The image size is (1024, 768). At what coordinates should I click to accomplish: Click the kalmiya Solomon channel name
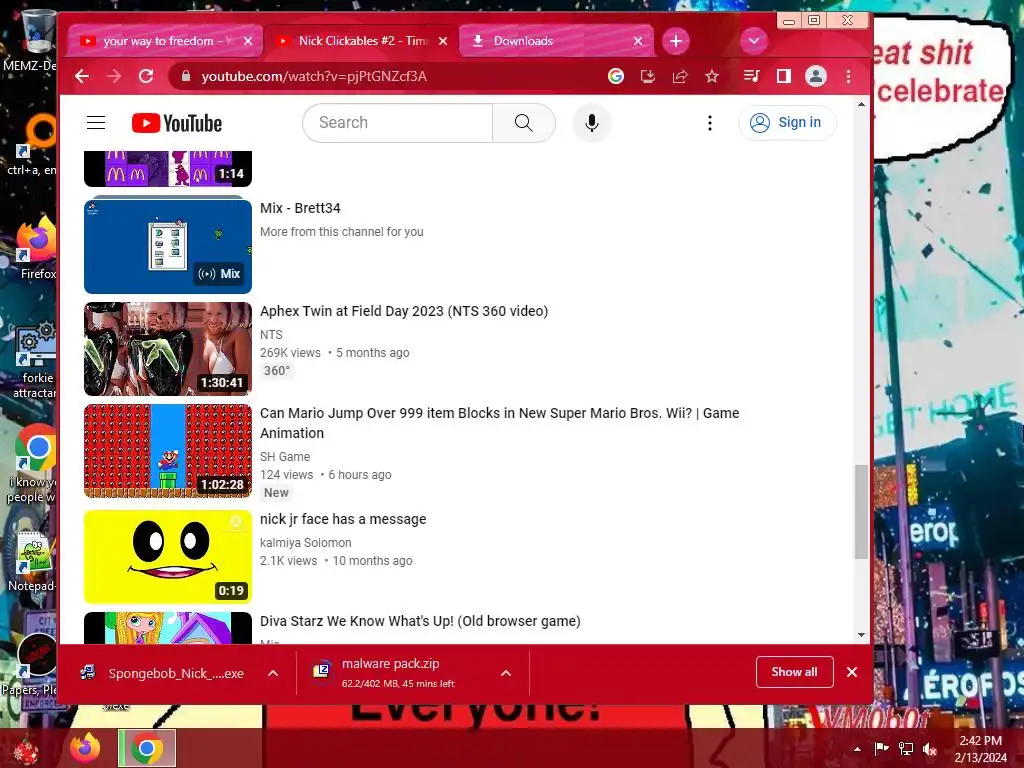306,543
